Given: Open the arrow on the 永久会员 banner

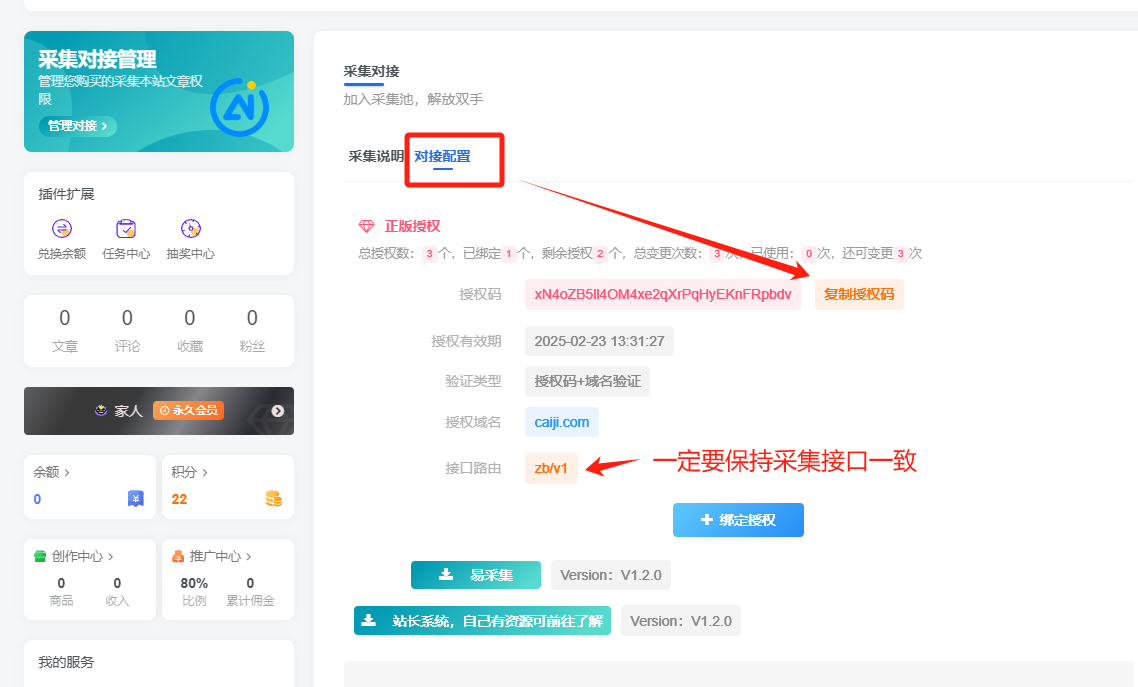Looking at the screenshot, I should click(279, 410).
